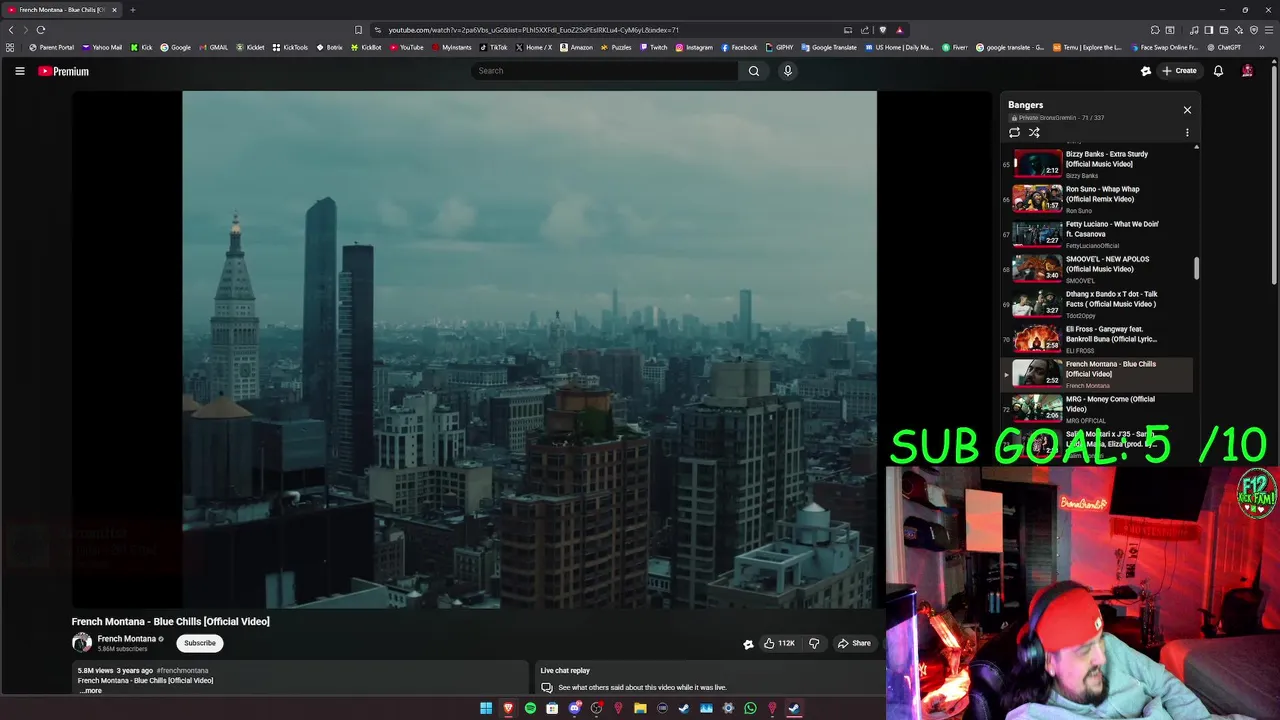Open Instagram bookmark
The width and height of the screenshot is (1280, 720).
coord(694,47)
